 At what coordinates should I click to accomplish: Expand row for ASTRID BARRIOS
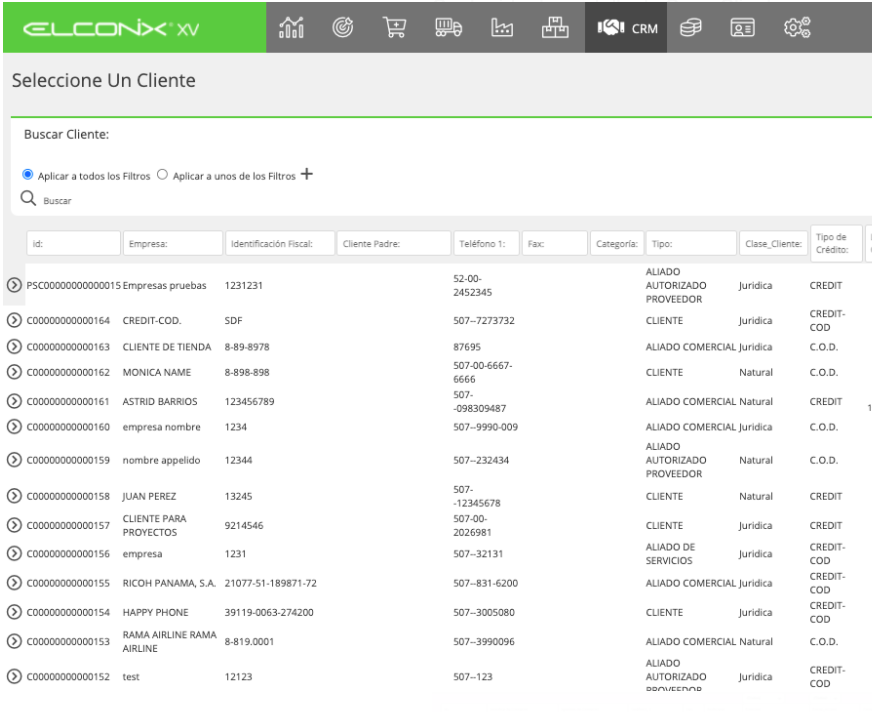[x=14, y=401]
